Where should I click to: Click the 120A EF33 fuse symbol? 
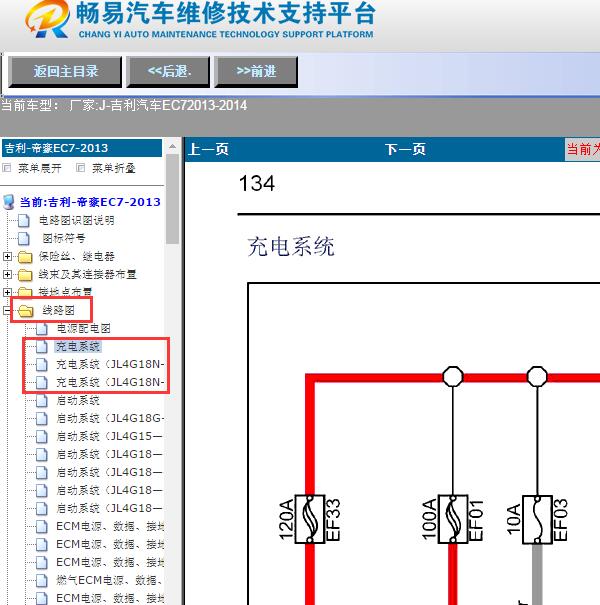(309, 519)
